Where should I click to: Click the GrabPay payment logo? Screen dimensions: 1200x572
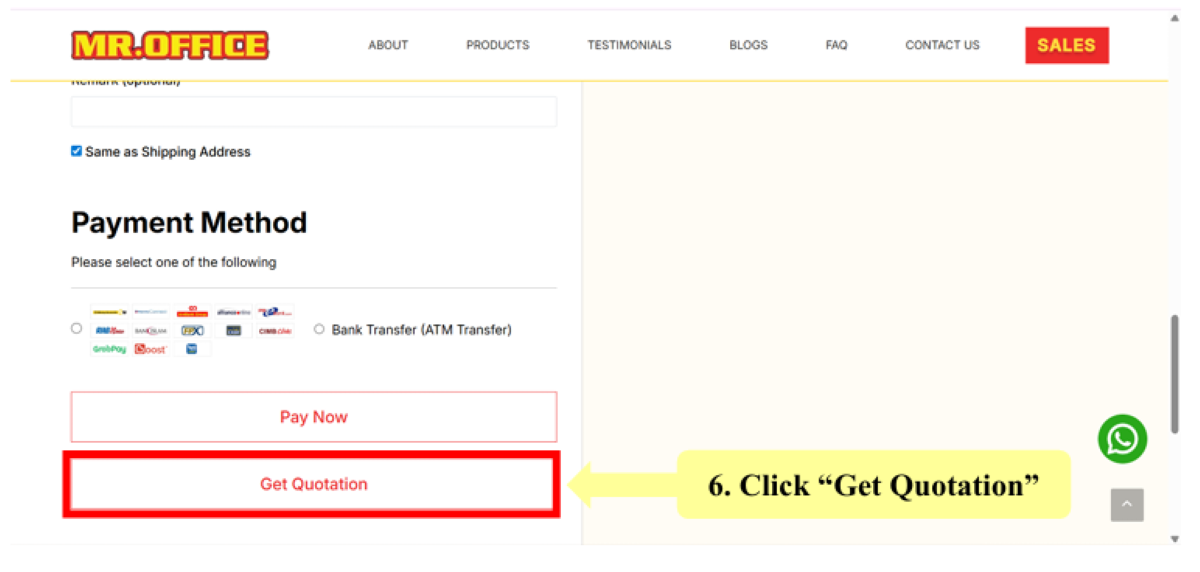tap(109, 349)
